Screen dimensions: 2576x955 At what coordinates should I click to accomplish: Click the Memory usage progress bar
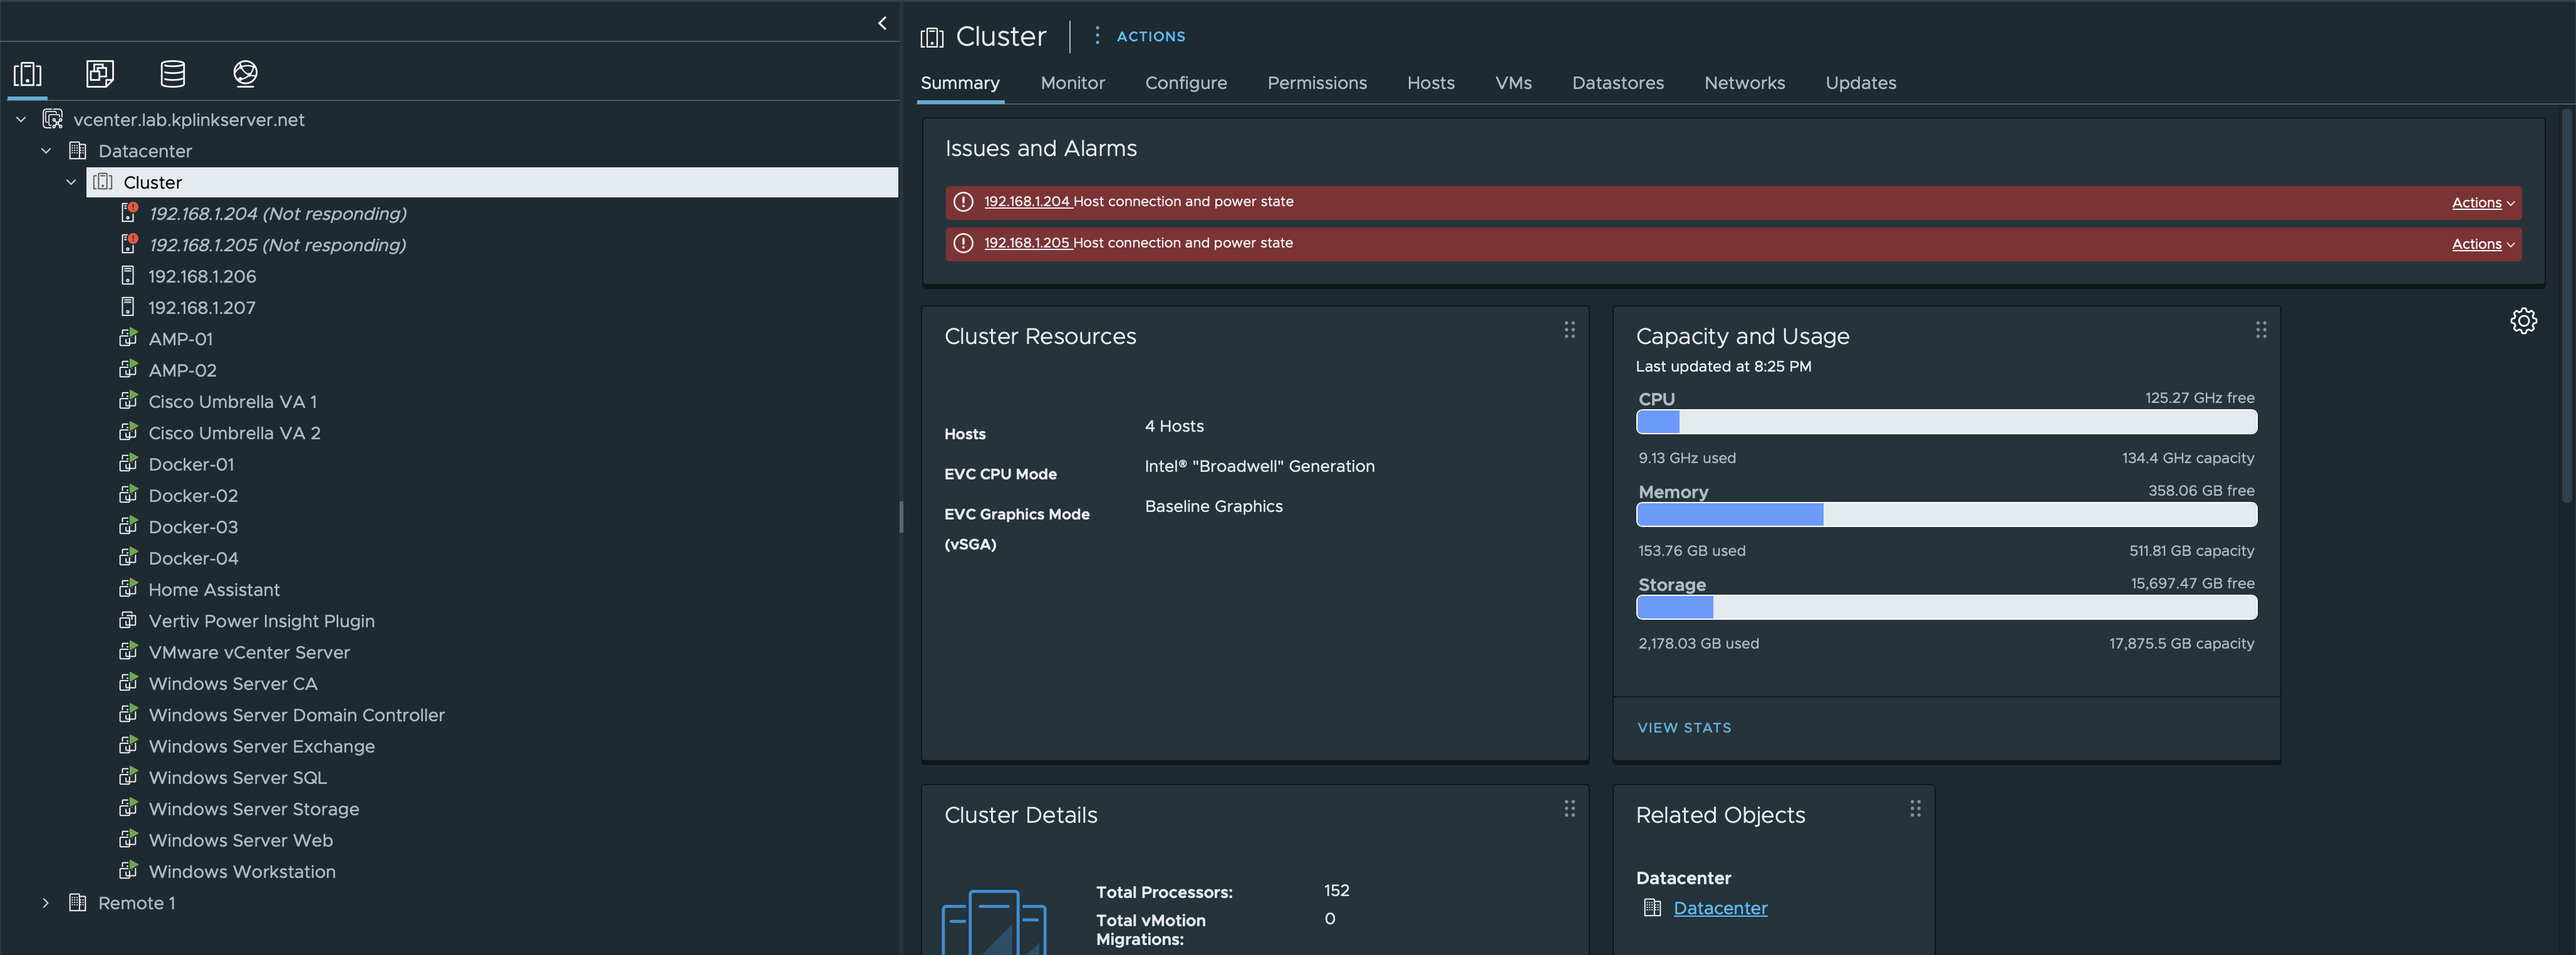pyautogui.click(x=1946, y=515)
